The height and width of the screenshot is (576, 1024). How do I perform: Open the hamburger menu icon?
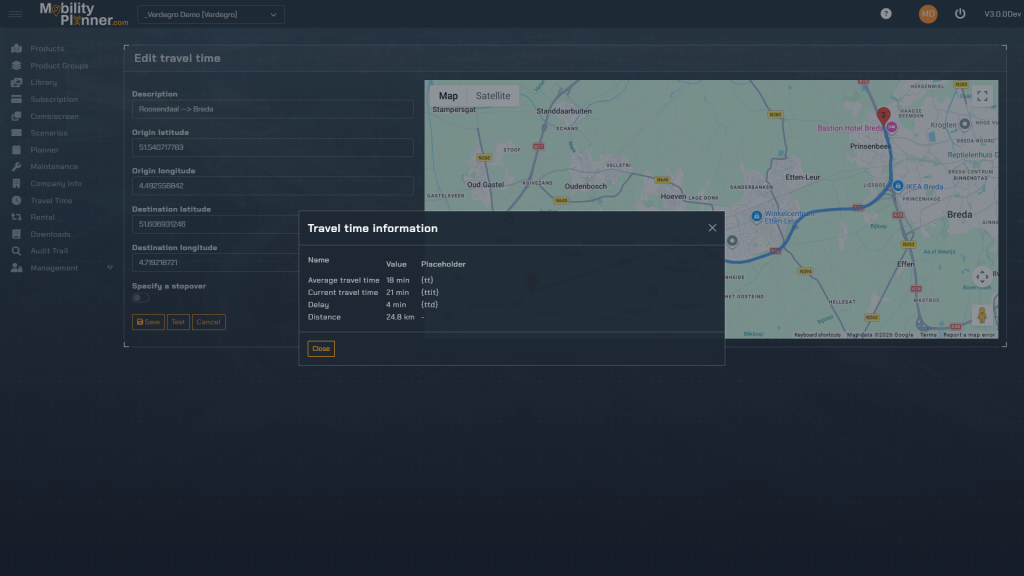coord(15,14)
